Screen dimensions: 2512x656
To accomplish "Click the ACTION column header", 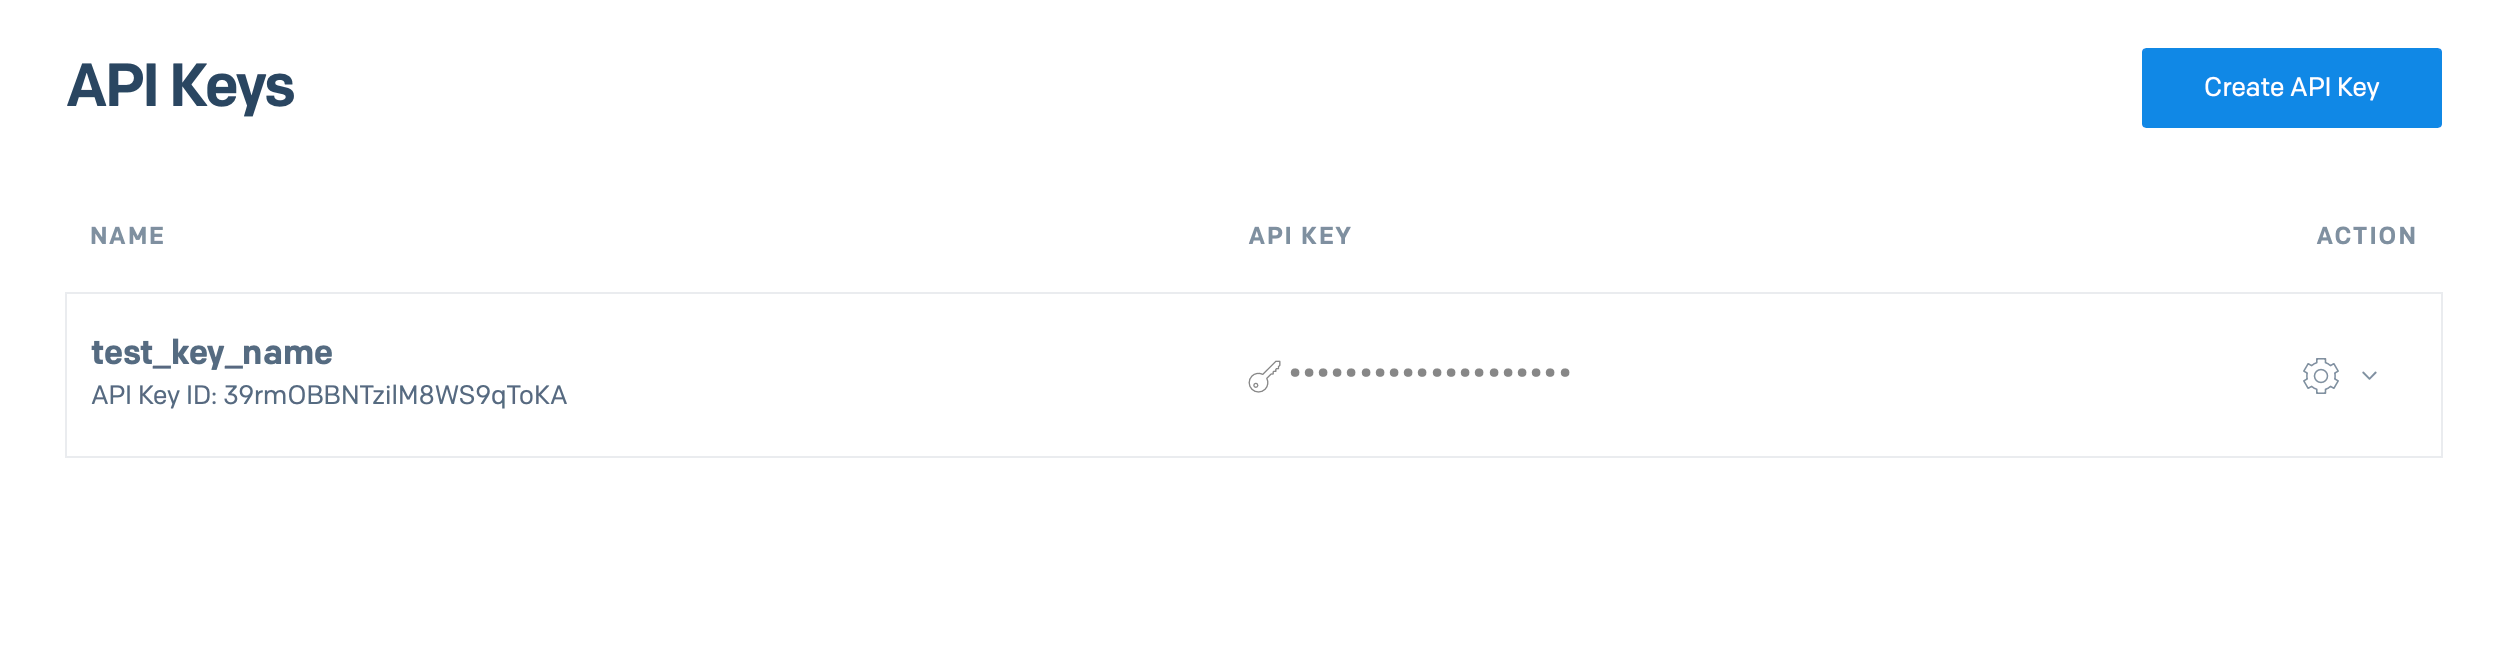I will pos(2366,236).
